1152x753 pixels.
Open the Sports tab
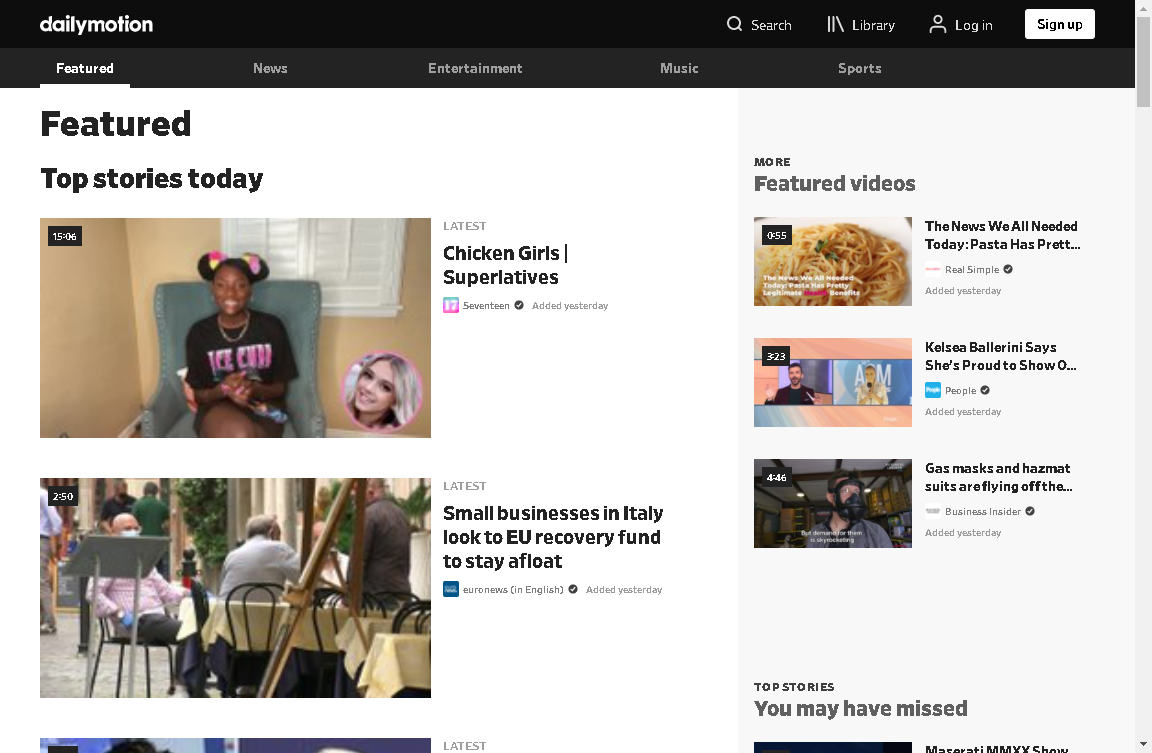[x=859, y=68]
